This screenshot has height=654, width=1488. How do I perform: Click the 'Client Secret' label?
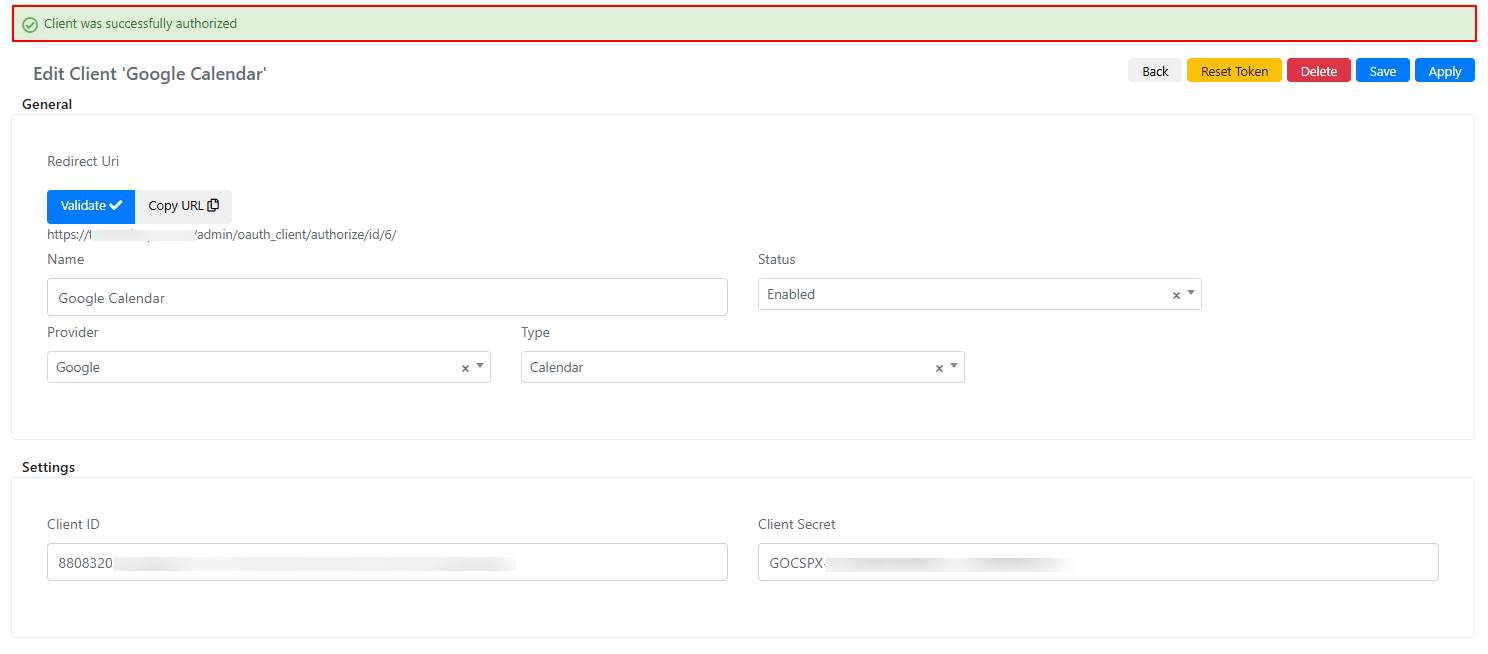797,524
